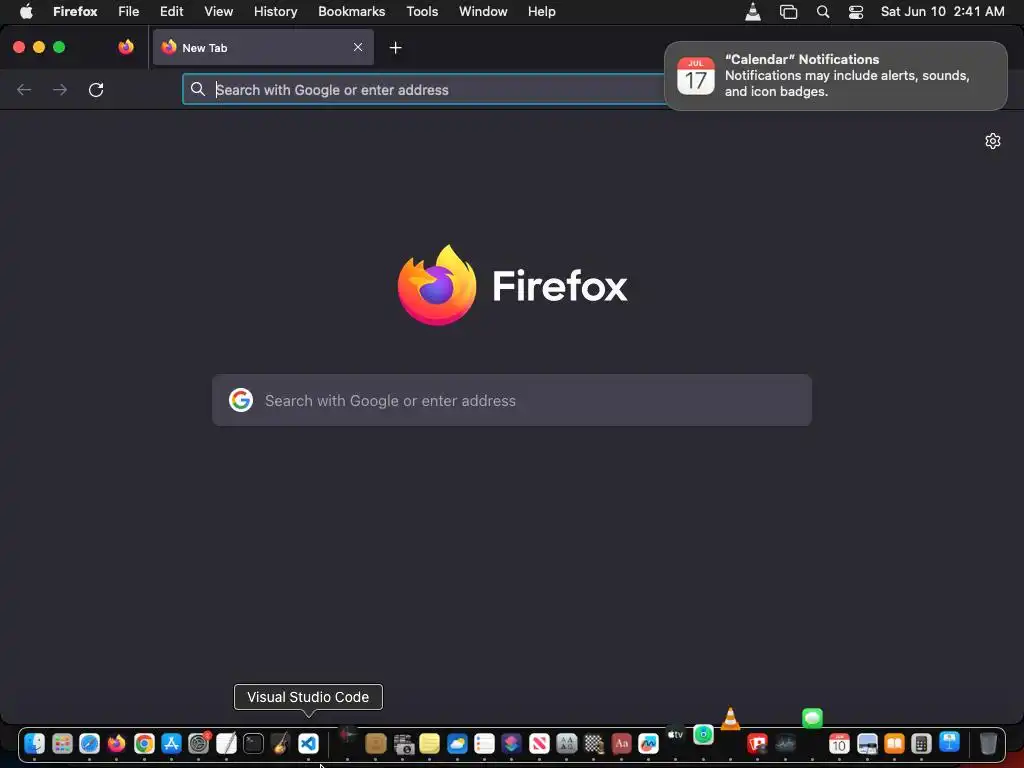The height and width of the screenshot is (768, 1024).
Task: Open the Help menu
Action: (x=541, y=11)
